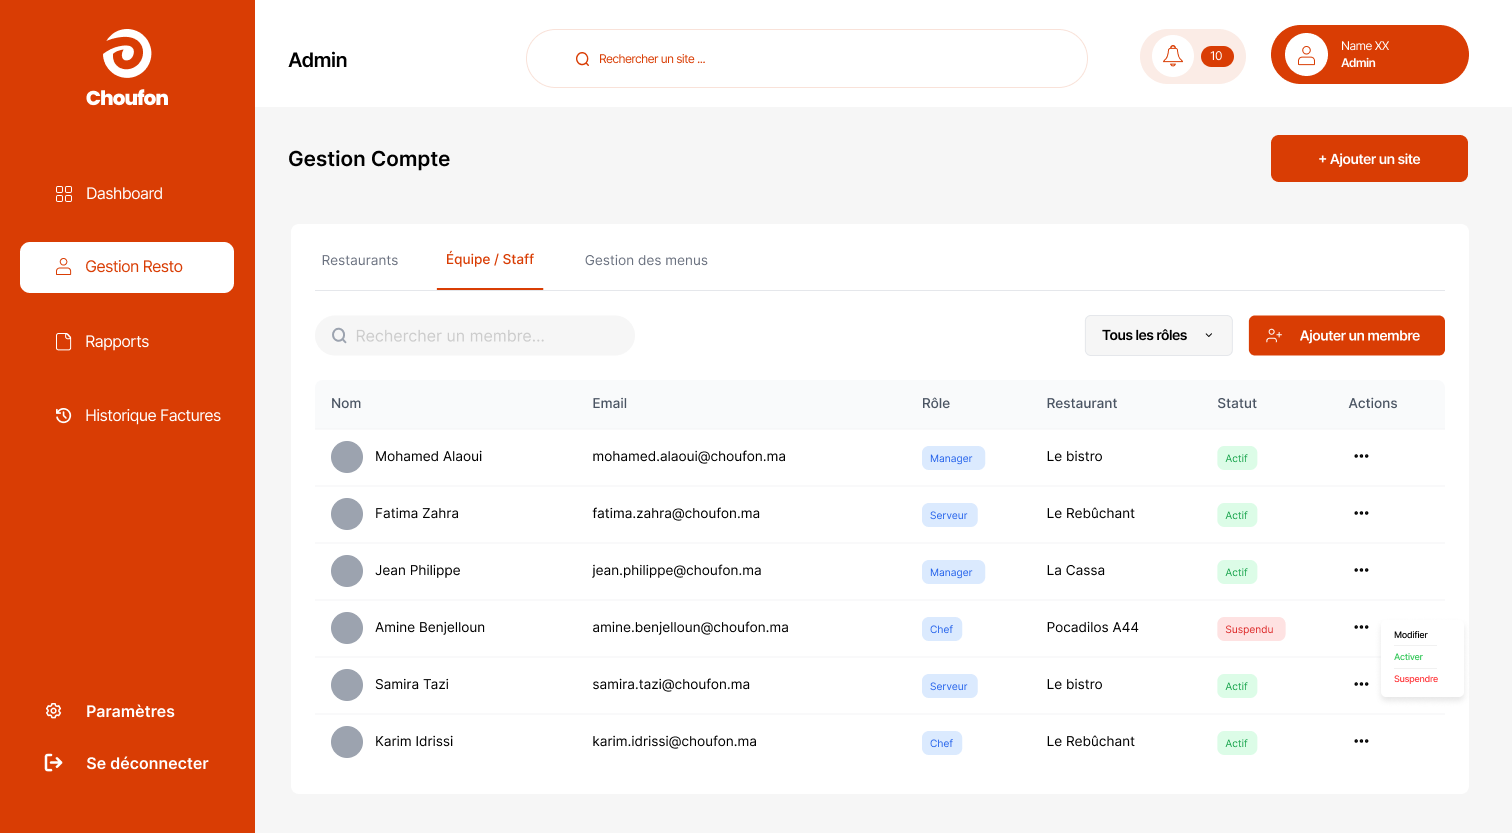Focus the Rechercher un site field
The image size is (1512, 833).
806,59
